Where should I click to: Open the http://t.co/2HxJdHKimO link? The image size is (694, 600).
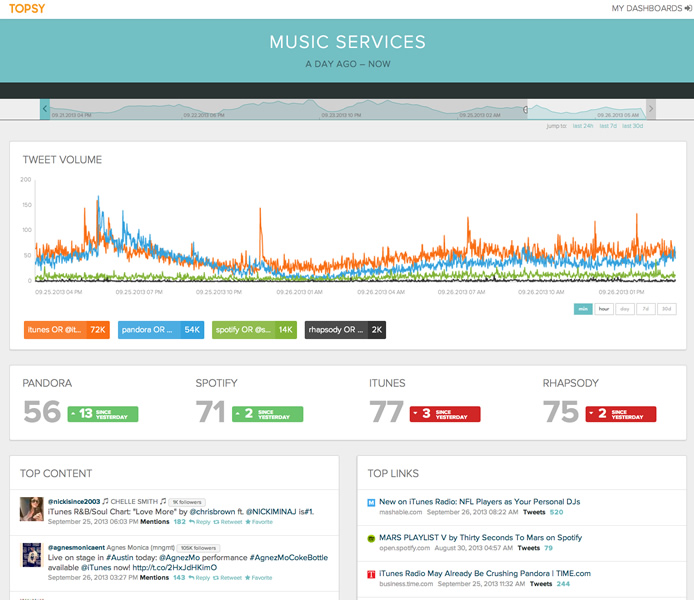(x=175, y=568)
